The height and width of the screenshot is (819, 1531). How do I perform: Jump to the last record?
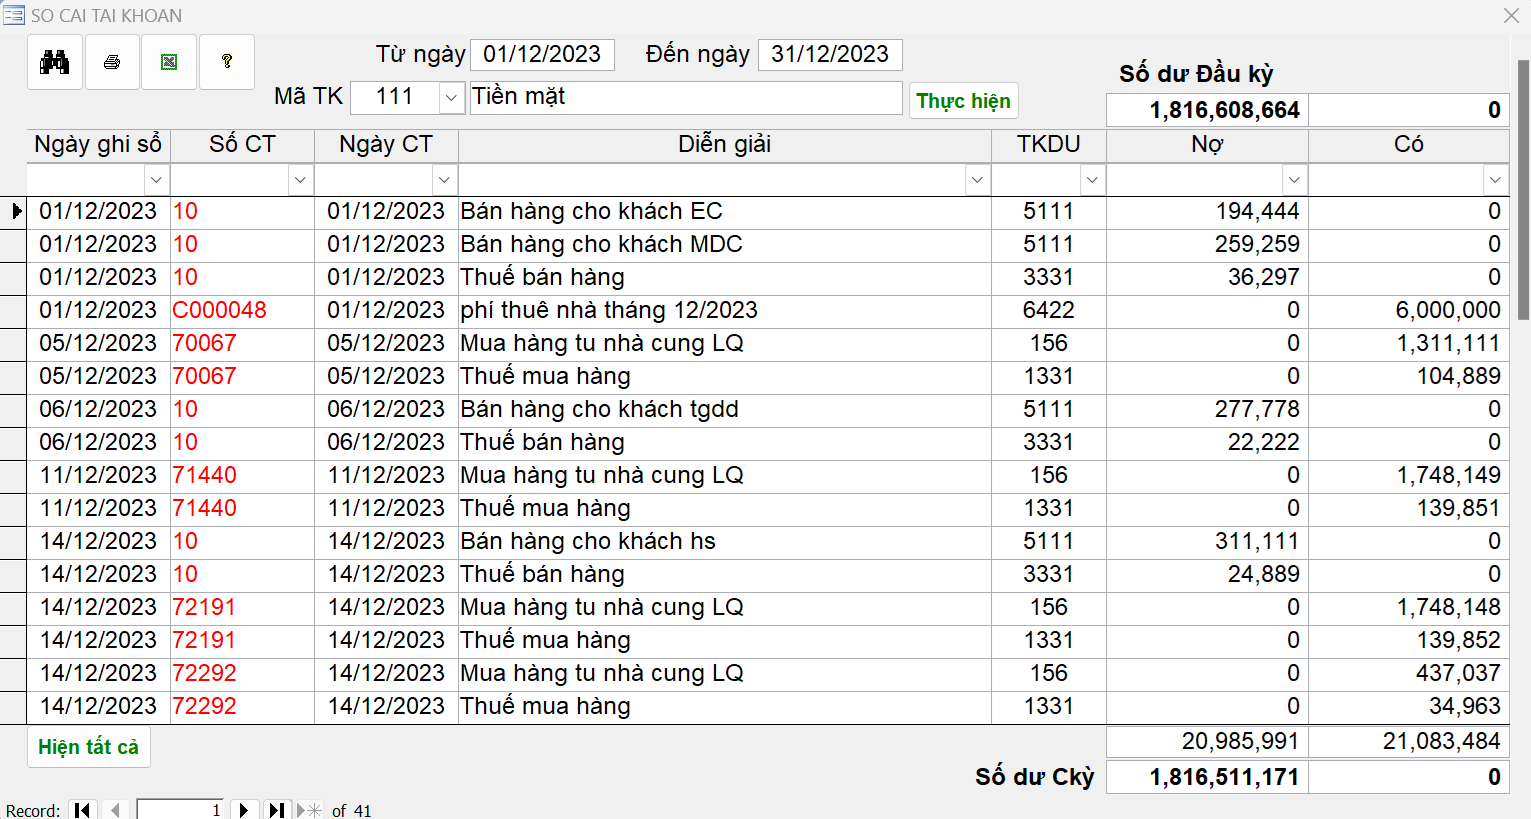277,810
